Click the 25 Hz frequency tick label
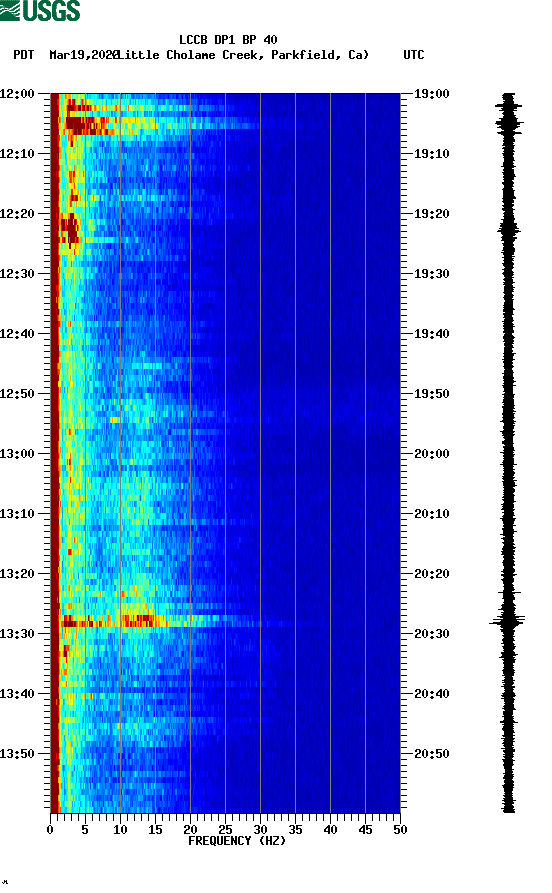 (x=225, y=830)
